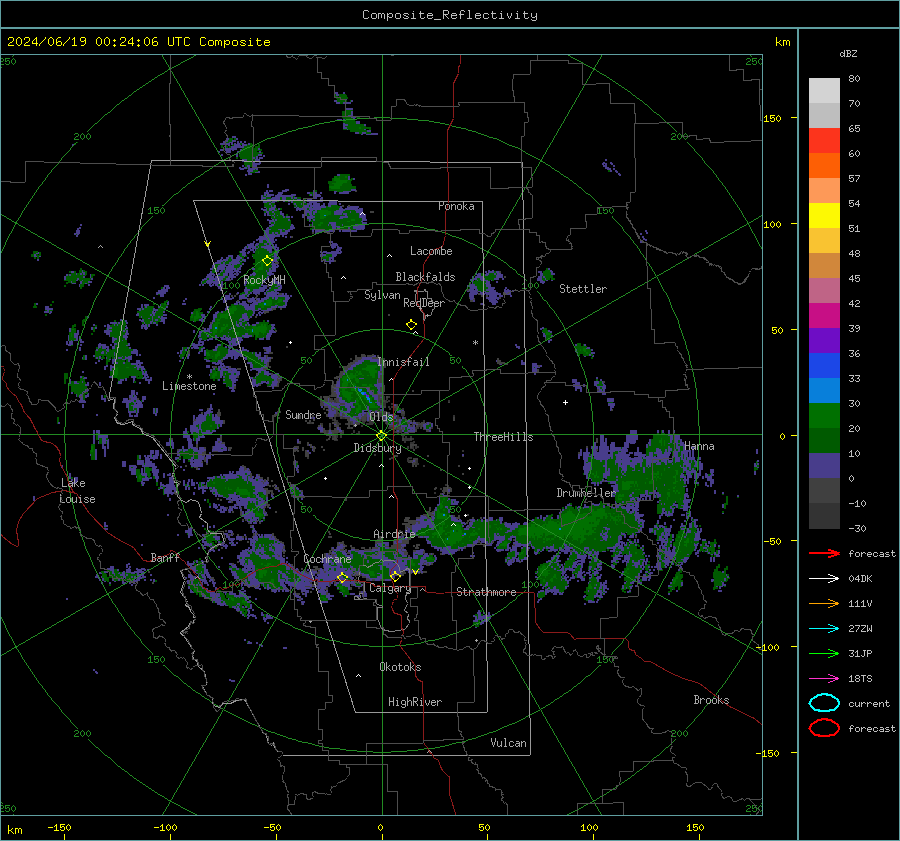Viewport: 900px width, 841px height.
Task: Click the white 04DK arrow in legend
Action: [x=824, y=578]
